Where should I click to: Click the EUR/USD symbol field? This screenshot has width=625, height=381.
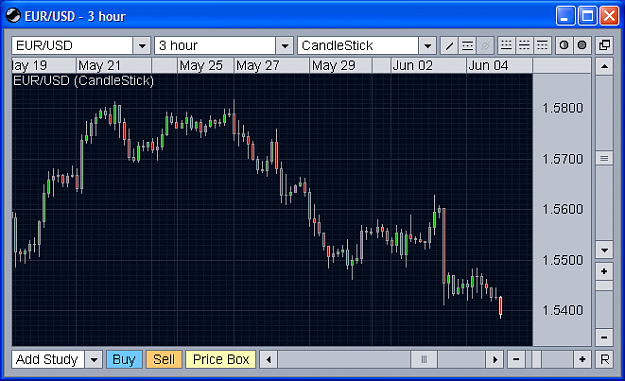pyautogui.click(x=72, y=46)
